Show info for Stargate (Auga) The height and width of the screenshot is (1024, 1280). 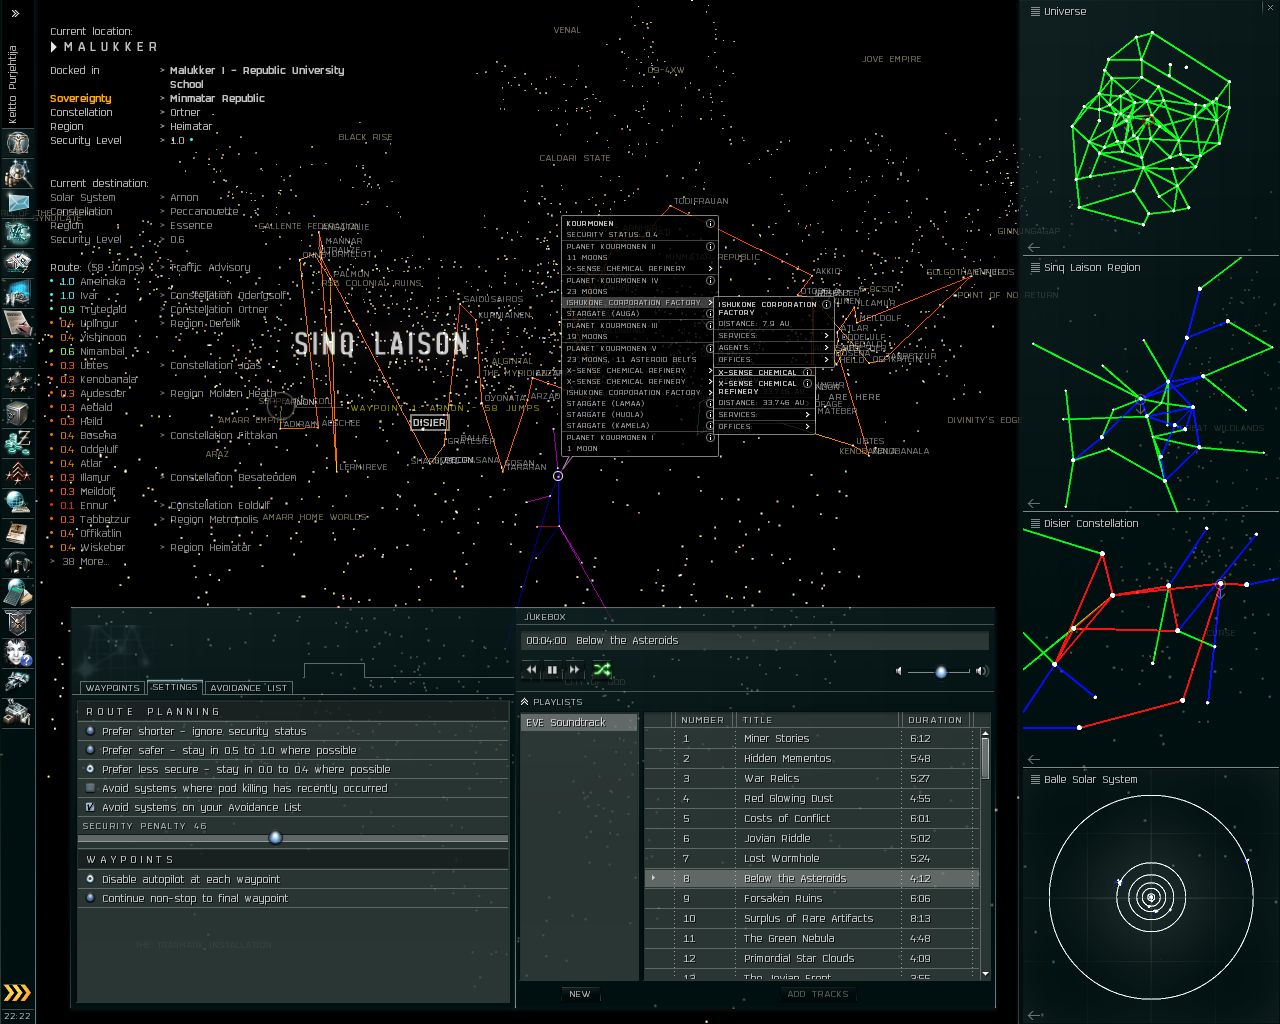pyautogui.click(x=710, y=313)
